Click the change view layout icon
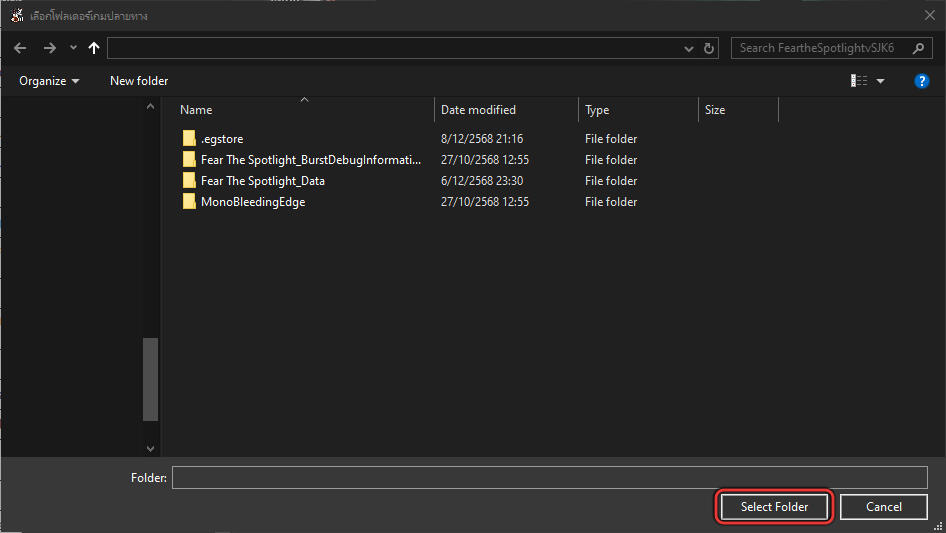 pos(859,81)
